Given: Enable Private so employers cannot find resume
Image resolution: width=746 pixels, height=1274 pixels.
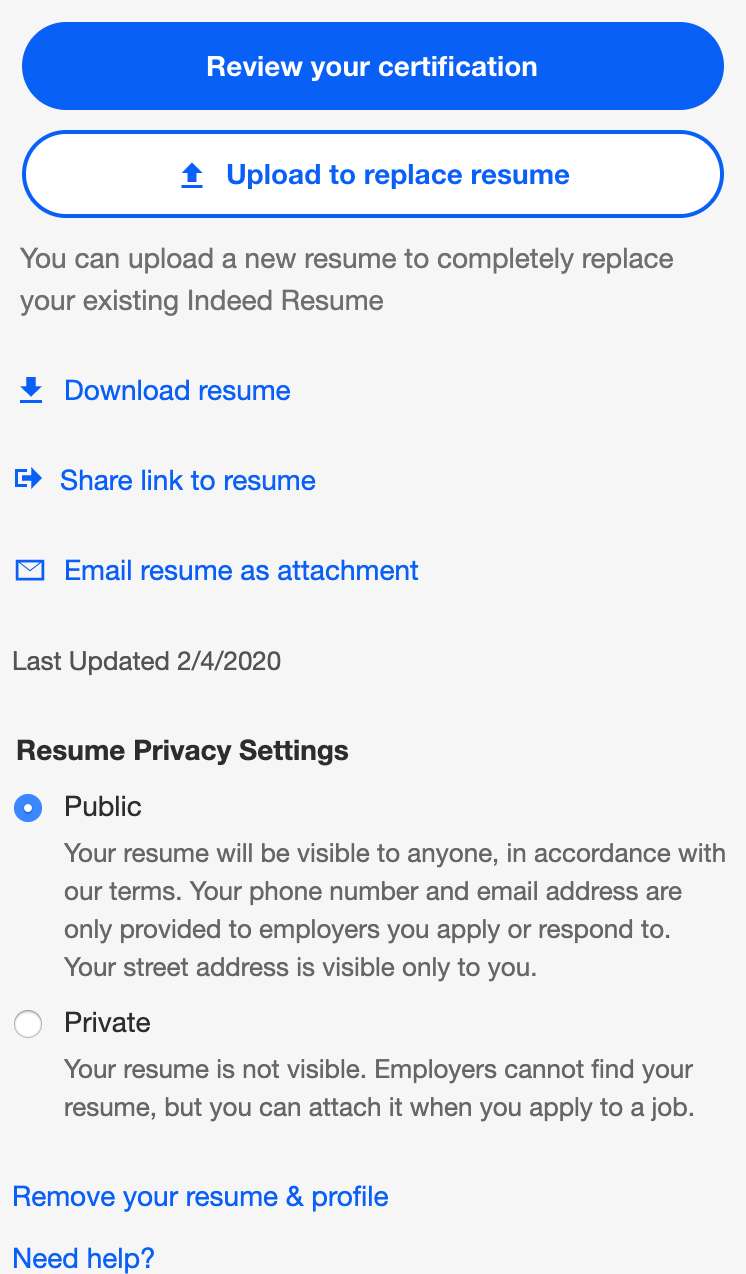Looking at the screenshot, I should click(28, 1023).
